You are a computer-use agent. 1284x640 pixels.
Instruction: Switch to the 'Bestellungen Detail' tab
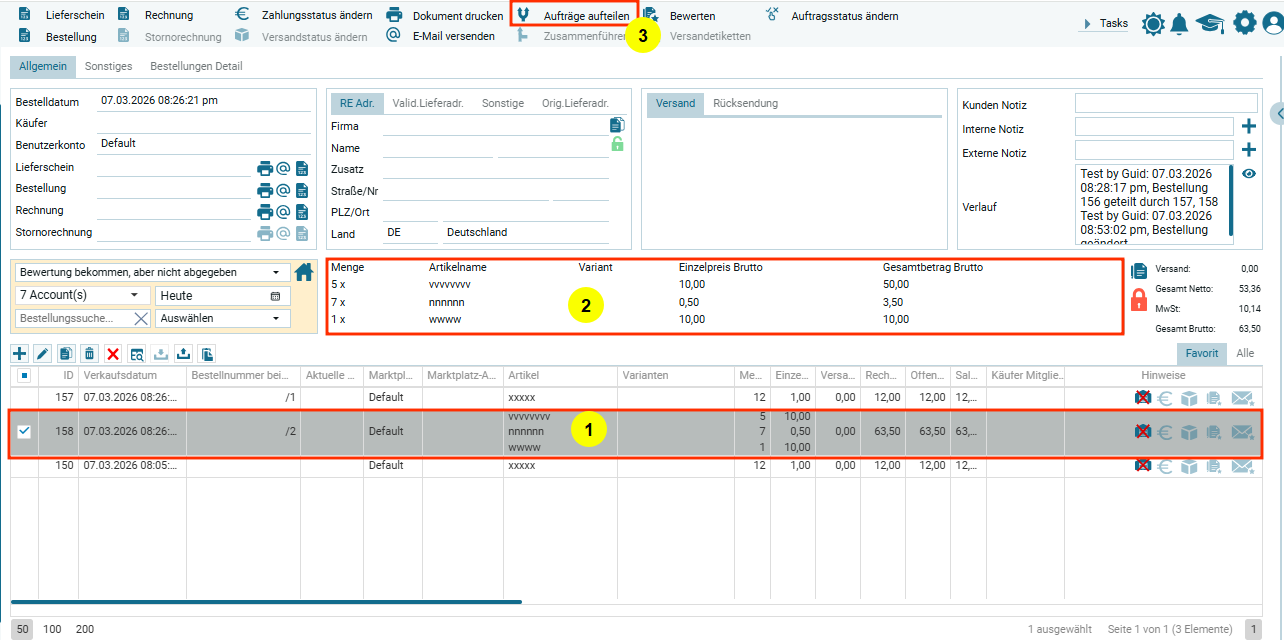click(196, 67)
